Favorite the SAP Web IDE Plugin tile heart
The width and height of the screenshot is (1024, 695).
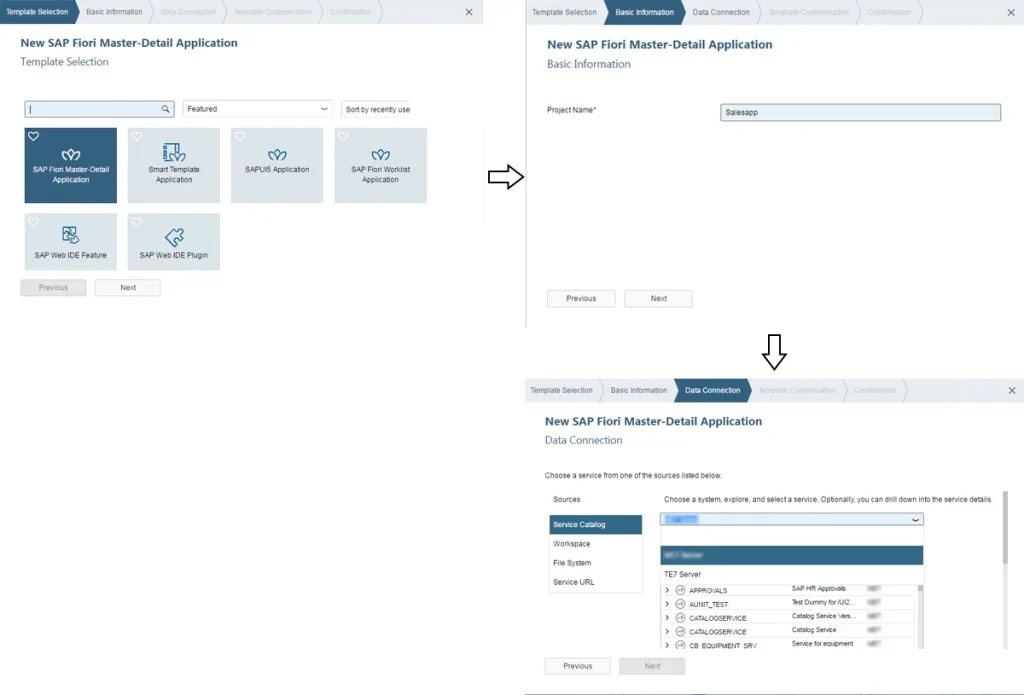click(x=136, y=222)
